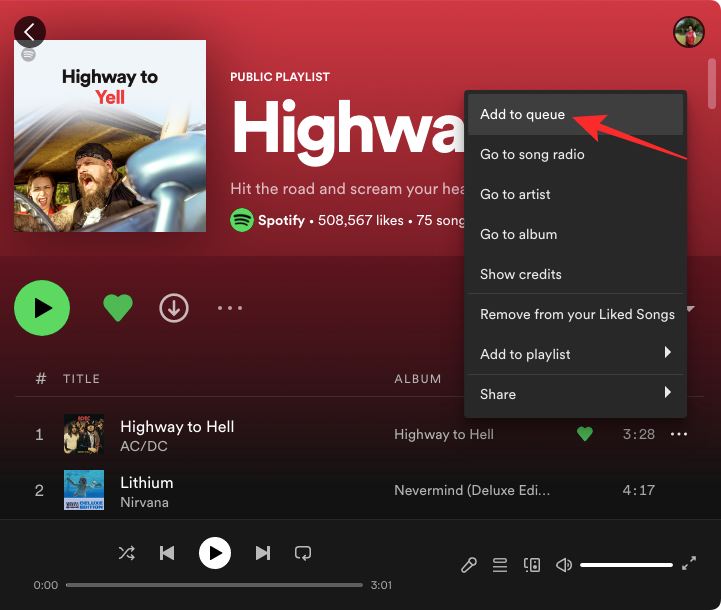This screenshot has height=610, width=721.
Task: Click the 0:00 elapsed time
Action: pyautogui.click(x=46, y=585)
